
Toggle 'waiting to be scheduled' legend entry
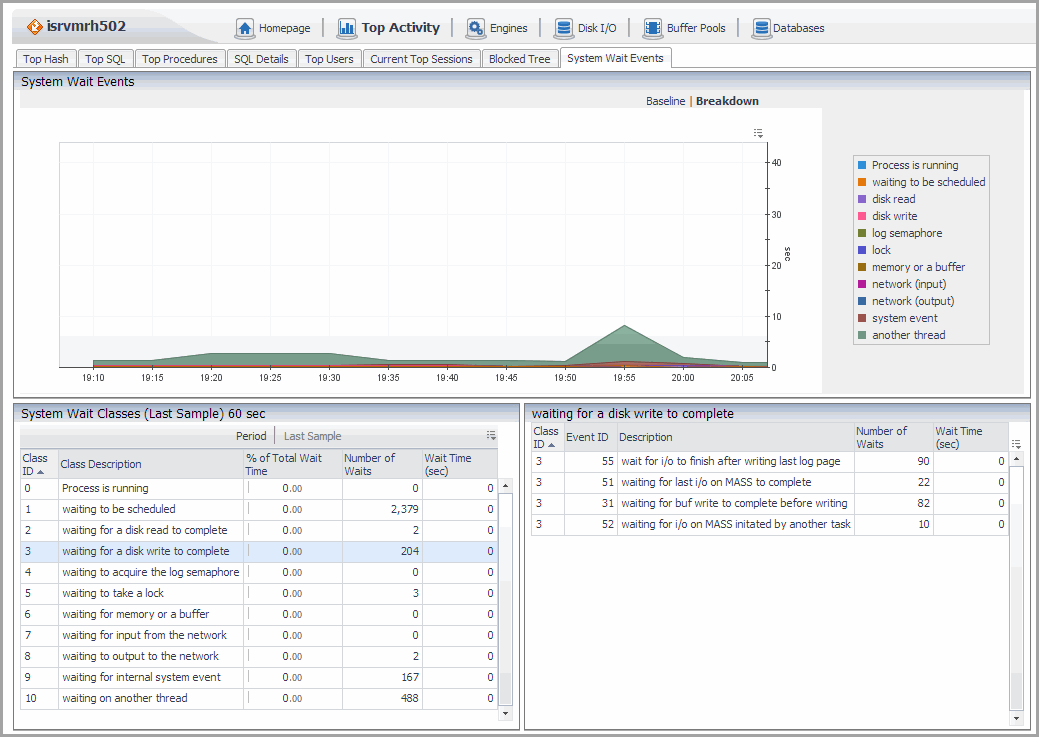pyautogui.click(x=927, y=182)
